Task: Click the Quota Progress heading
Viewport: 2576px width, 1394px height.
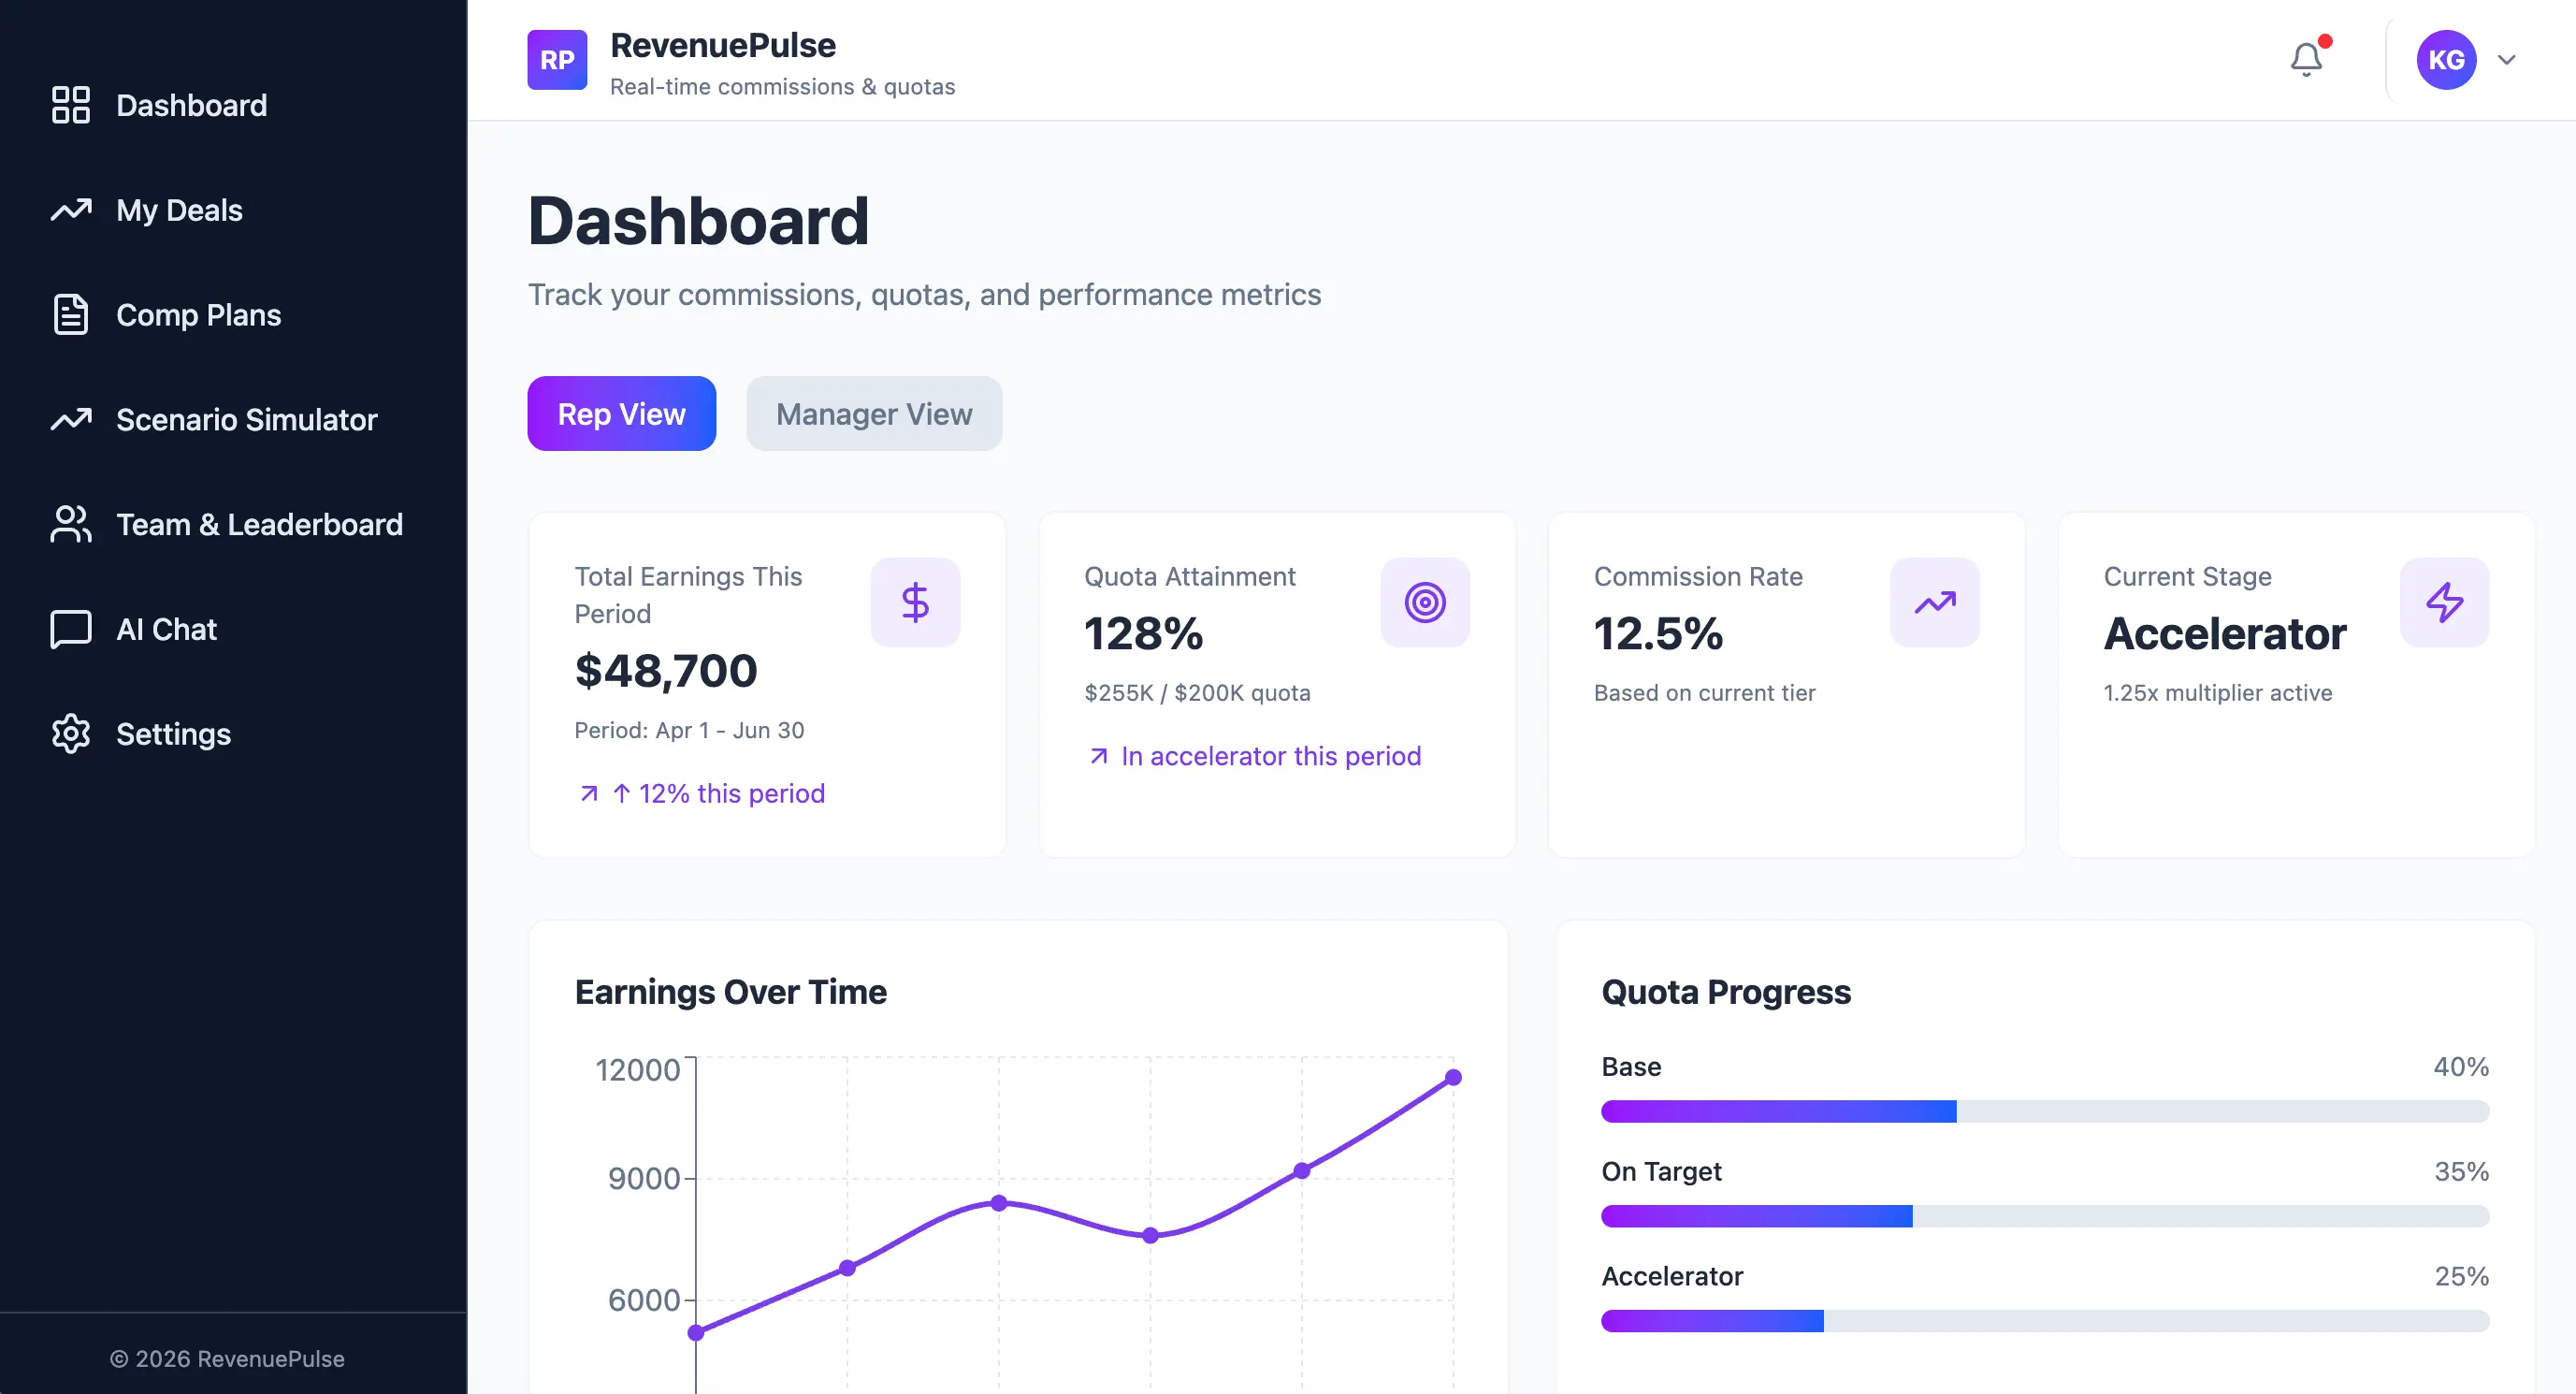Action: (1726, 992)
